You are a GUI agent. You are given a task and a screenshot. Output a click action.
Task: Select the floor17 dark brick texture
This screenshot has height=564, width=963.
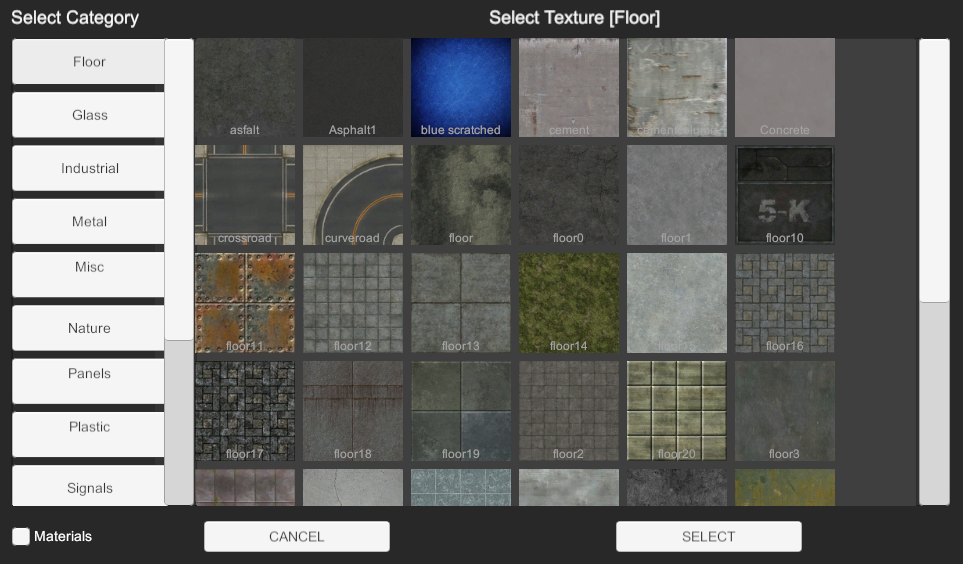click(x=244, y=412)
